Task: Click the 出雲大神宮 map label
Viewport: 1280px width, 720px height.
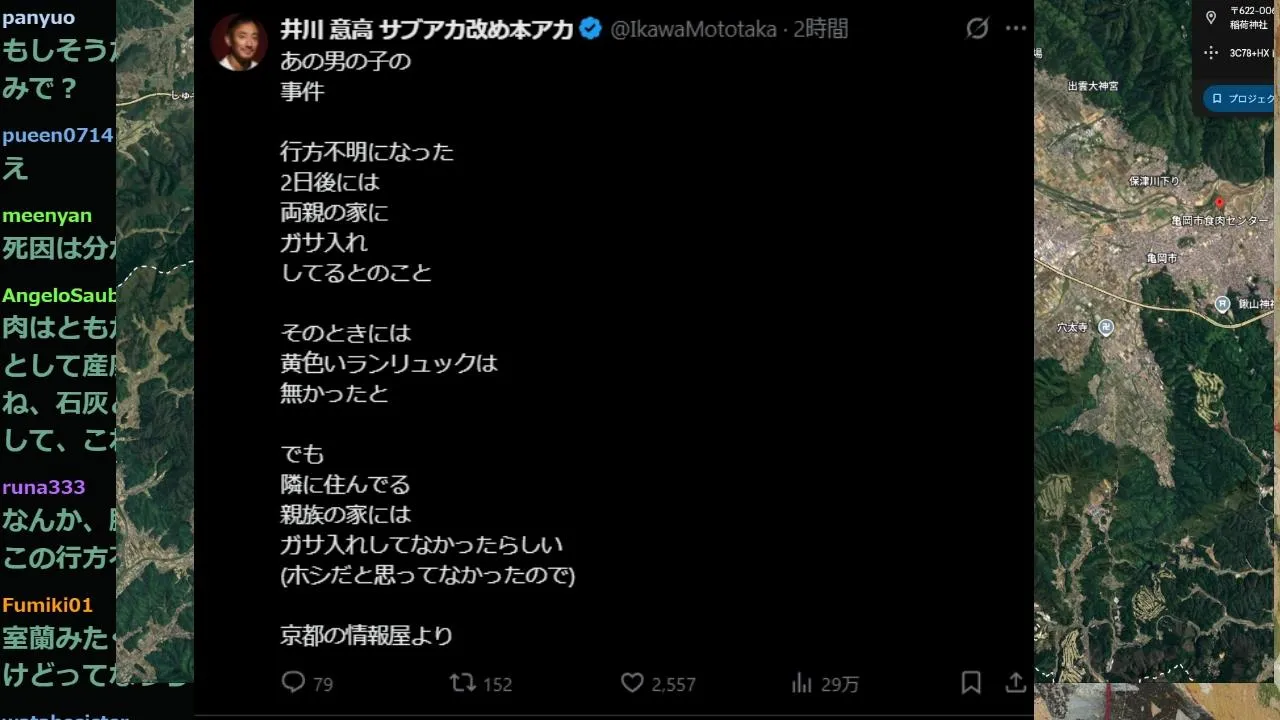Action: click(x=1093, y=86)
